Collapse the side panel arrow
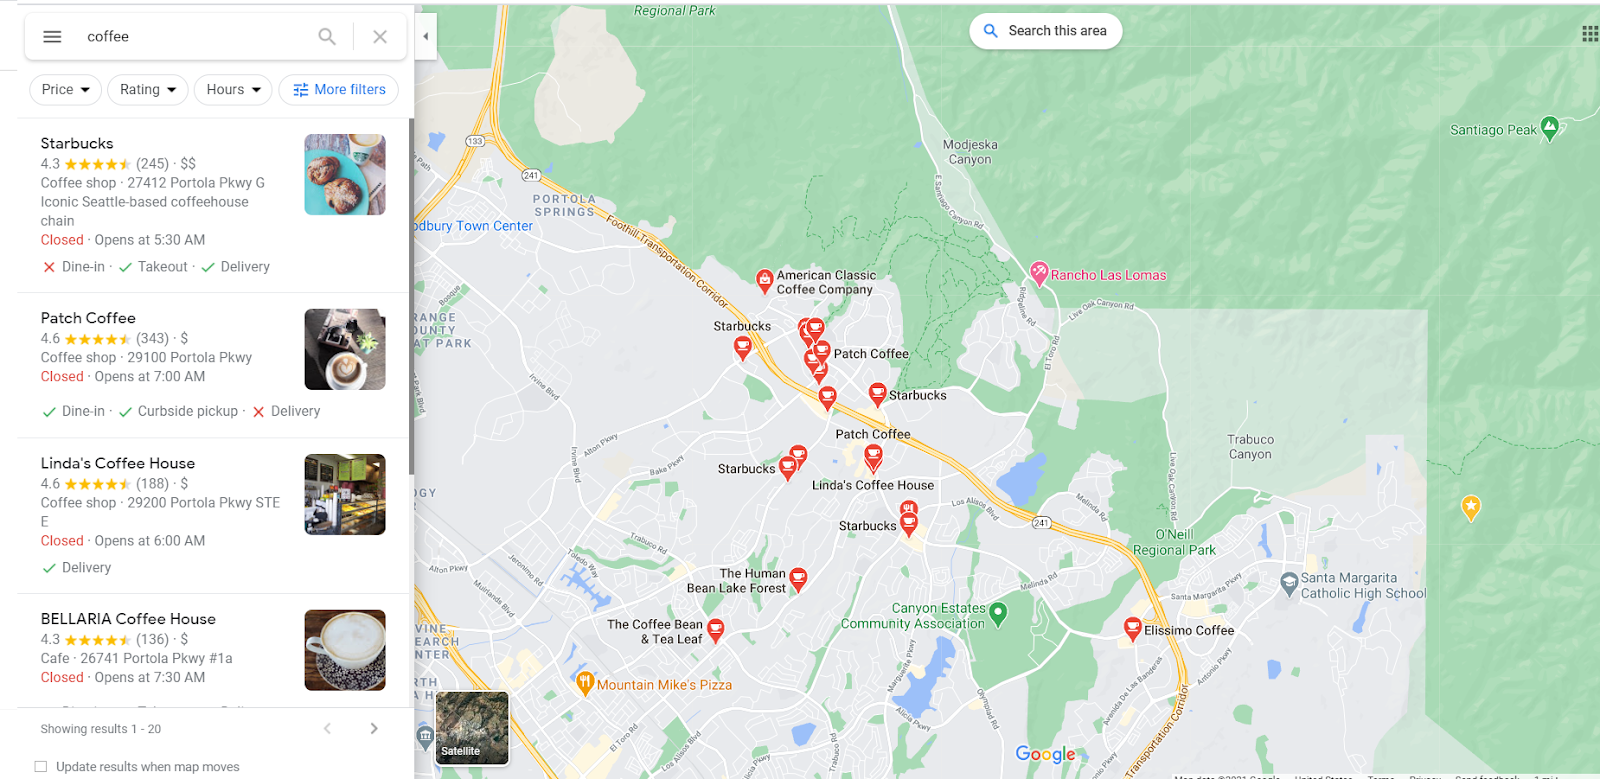 pyautogui.click(x=426, y=37)
